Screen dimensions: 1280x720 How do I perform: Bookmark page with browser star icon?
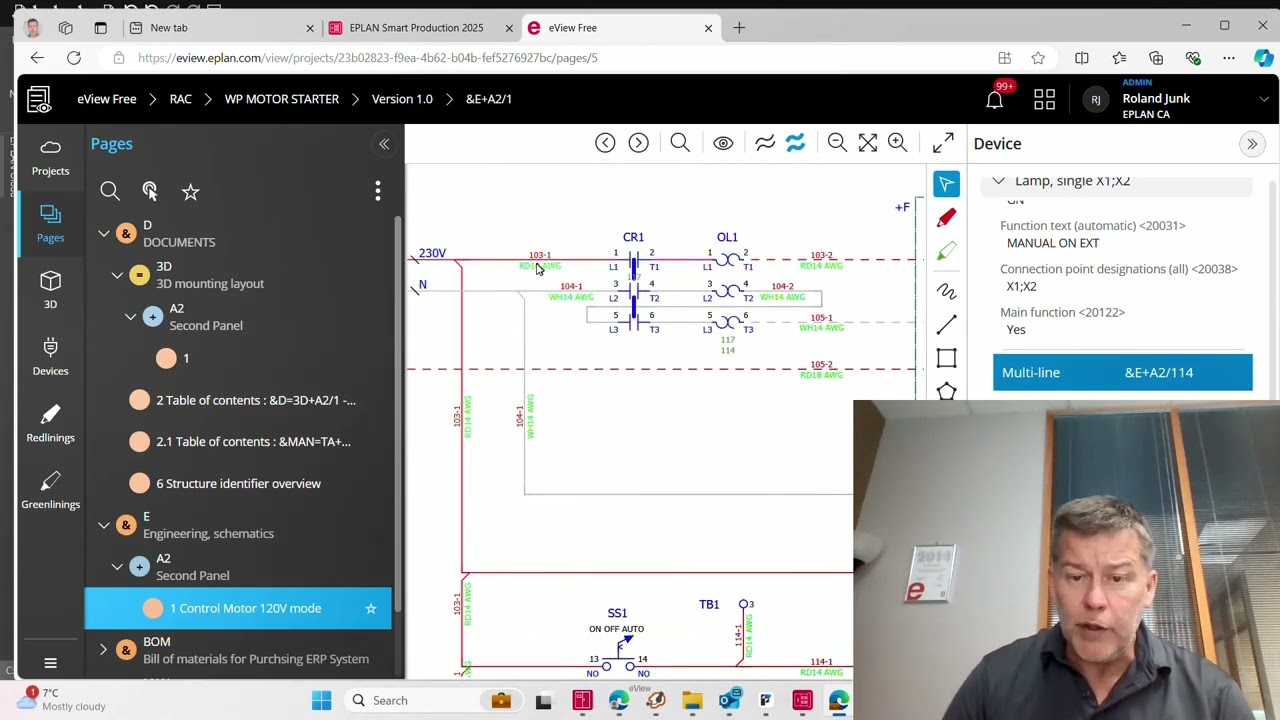coord(1038,58)
